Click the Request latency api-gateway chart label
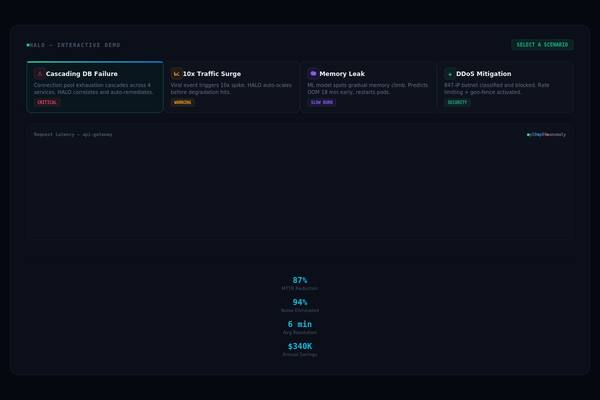 tap(73, 134)
